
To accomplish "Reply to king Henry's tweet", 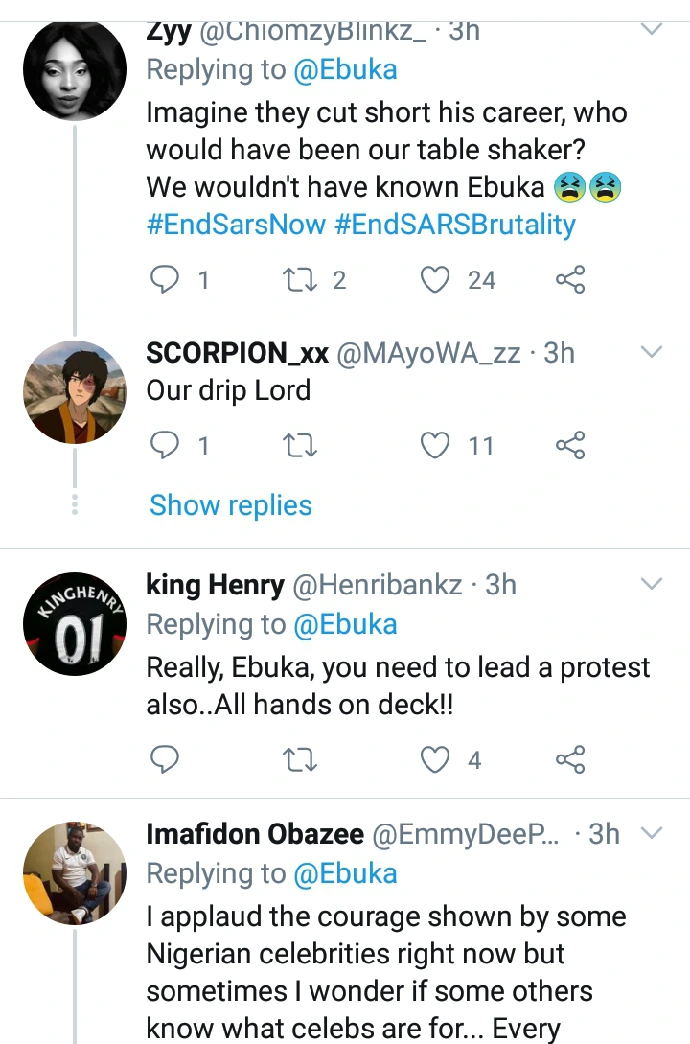I will tap(163, 761).
